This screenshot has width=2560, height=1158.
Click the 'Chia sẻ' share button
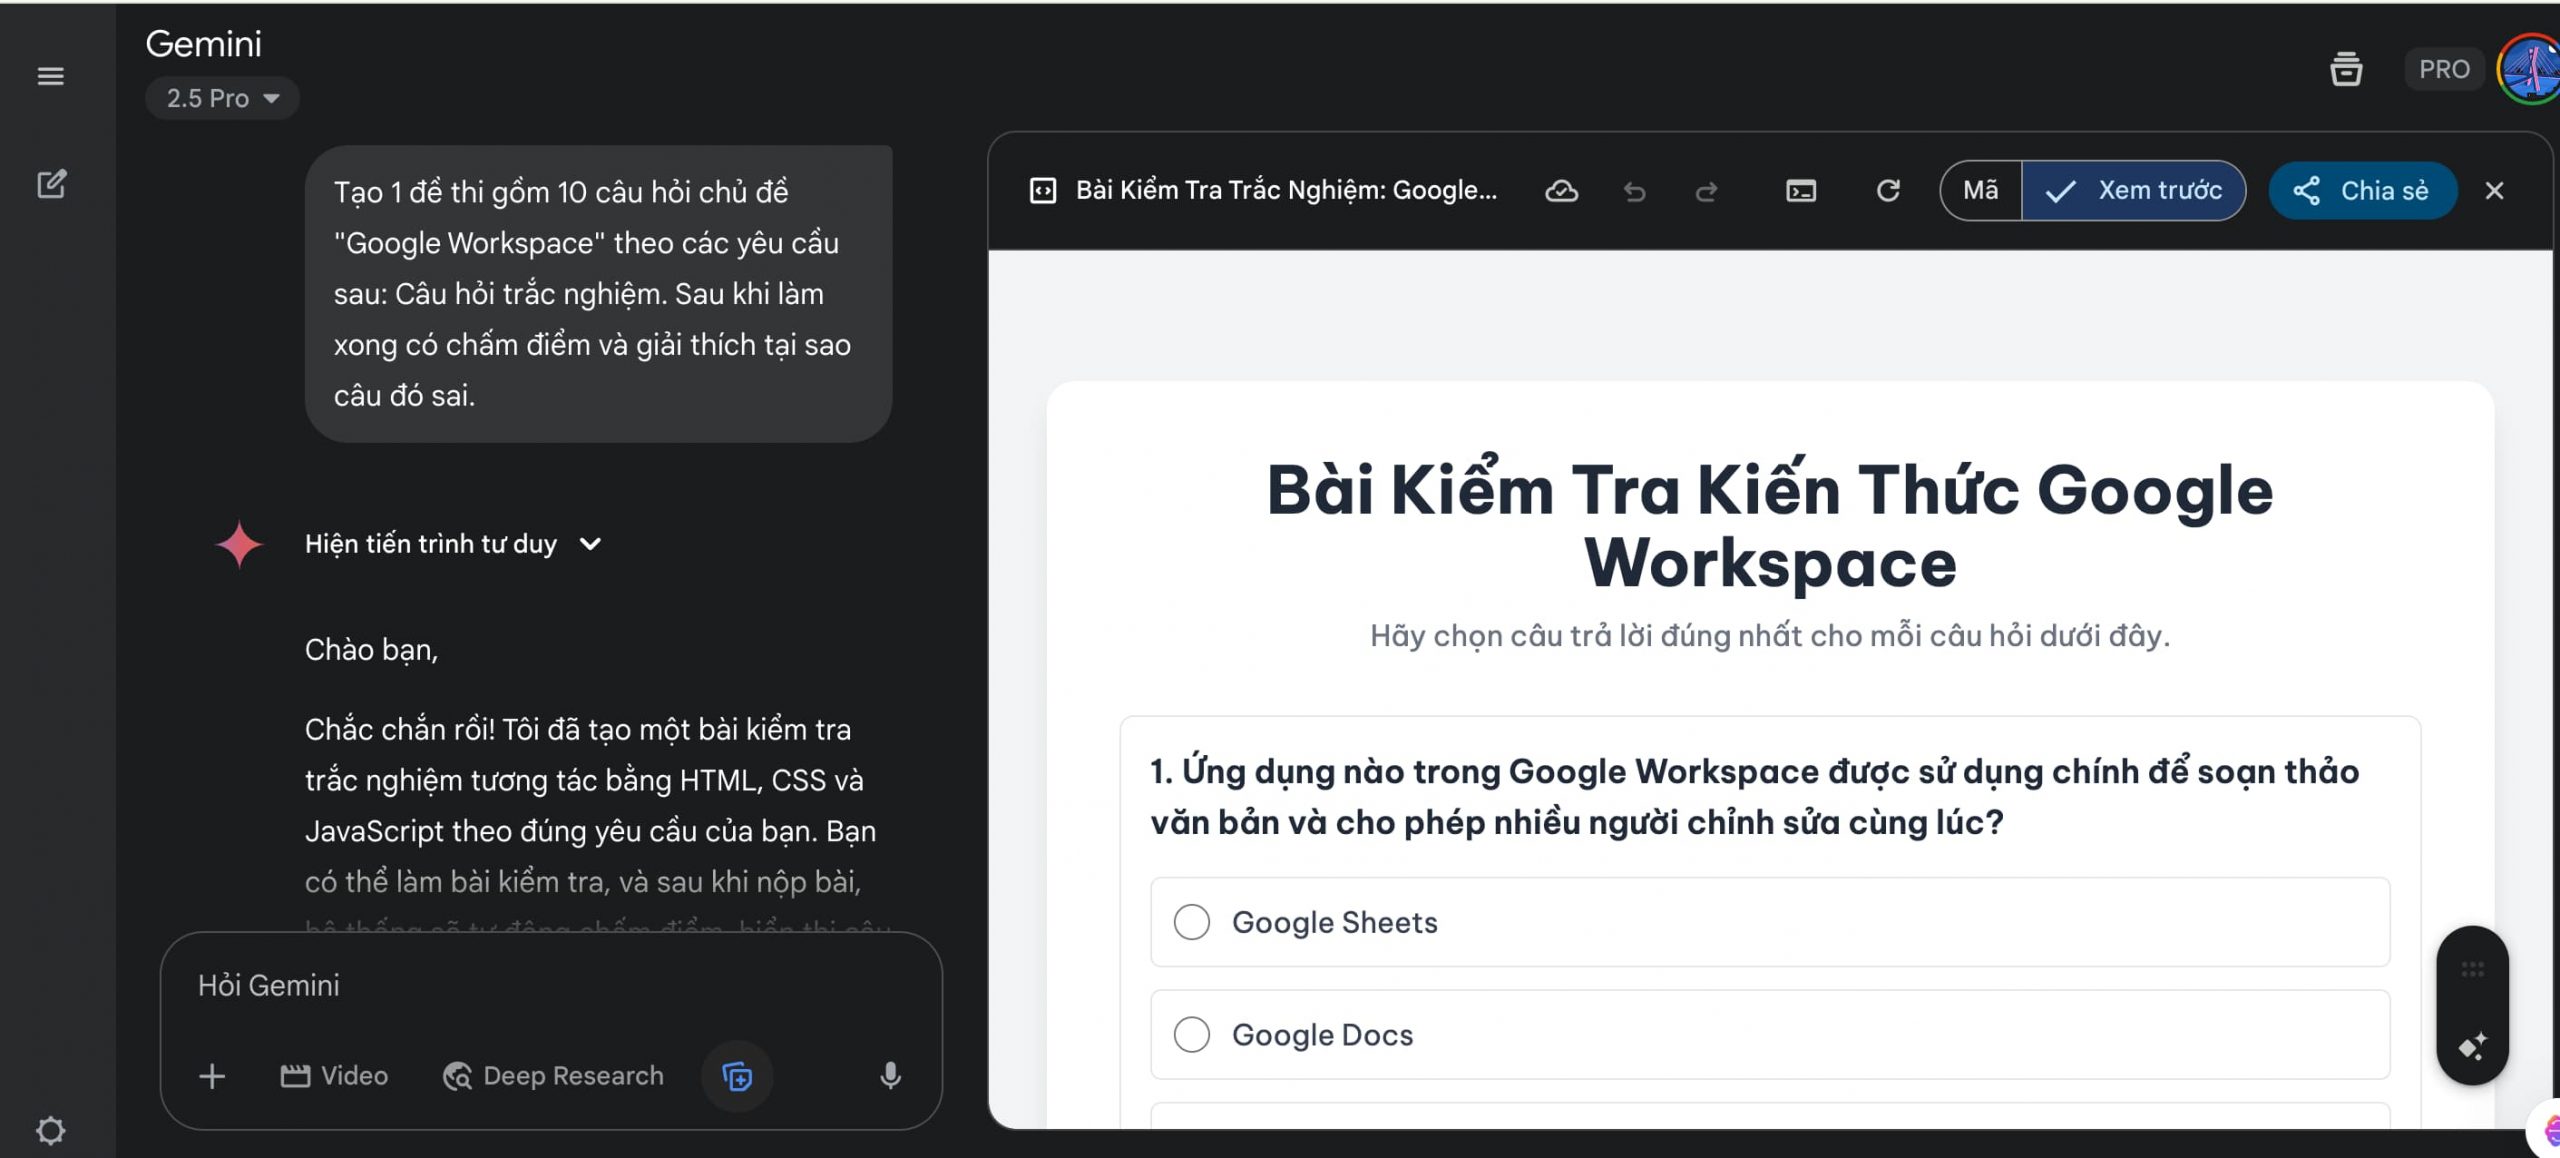2363,191
